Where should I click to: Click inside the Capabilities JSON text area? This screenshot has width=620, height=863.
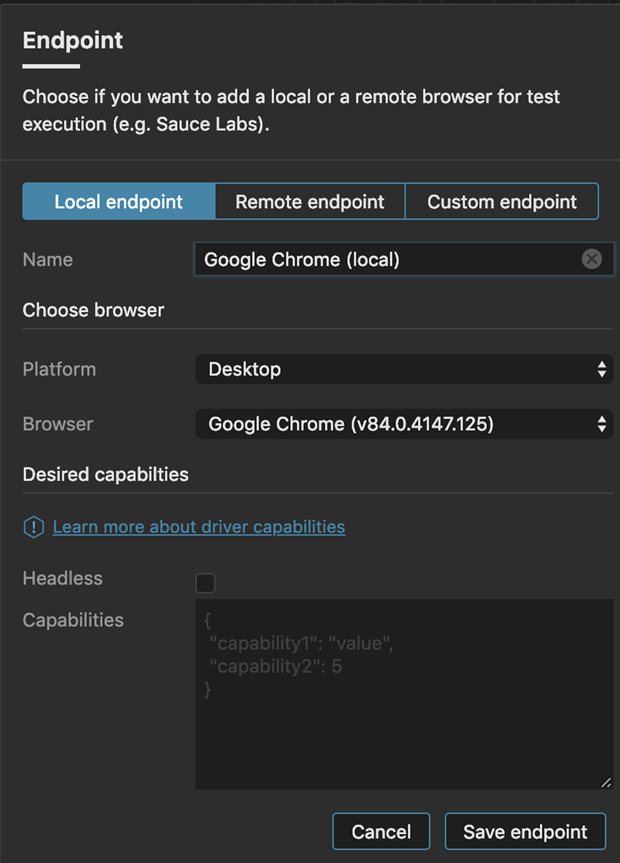[404, 694]
